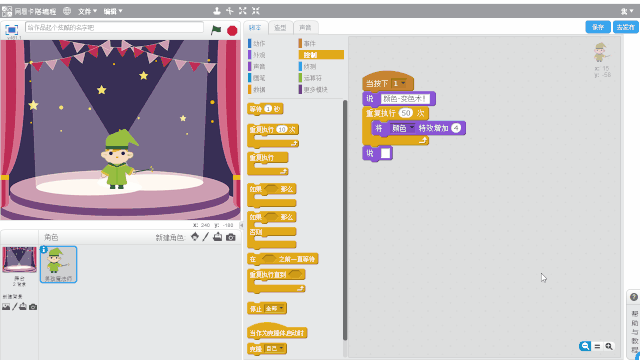Switch to the 脚本 tab
Screen dimensions: 640x360
[256, 27]
